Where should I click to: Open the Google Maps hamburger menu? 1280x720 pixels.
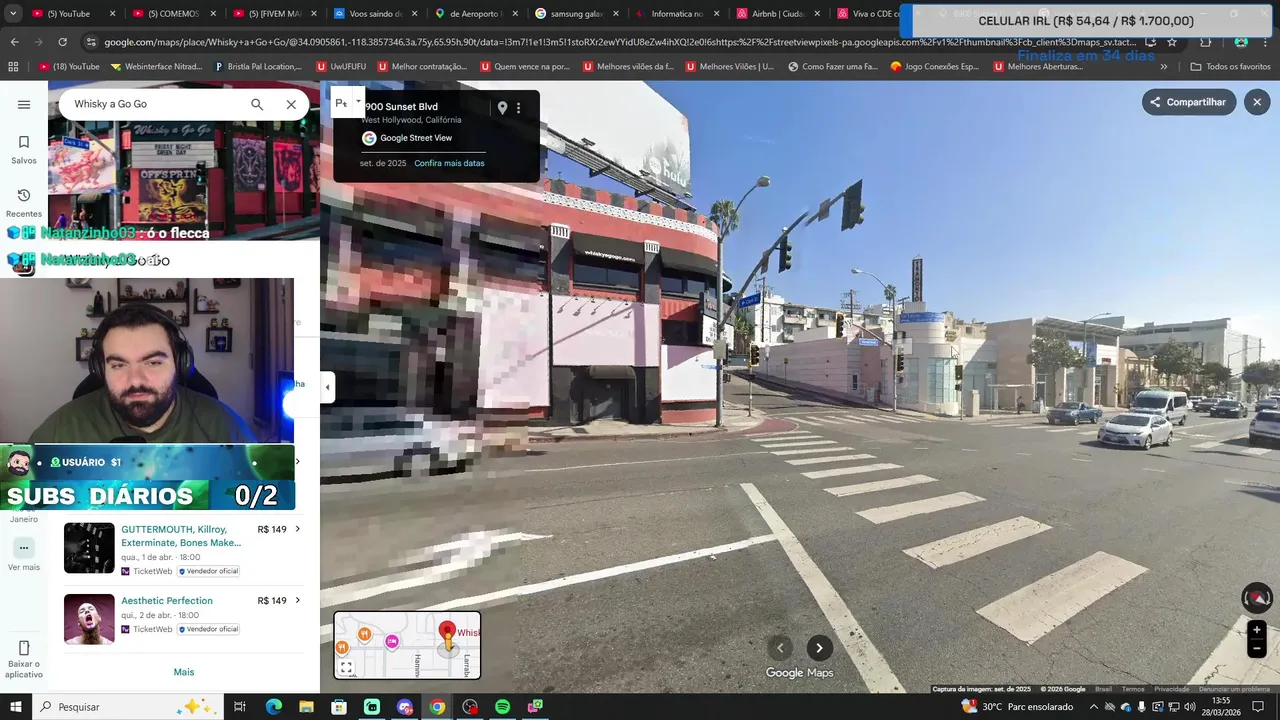(24, 104)
